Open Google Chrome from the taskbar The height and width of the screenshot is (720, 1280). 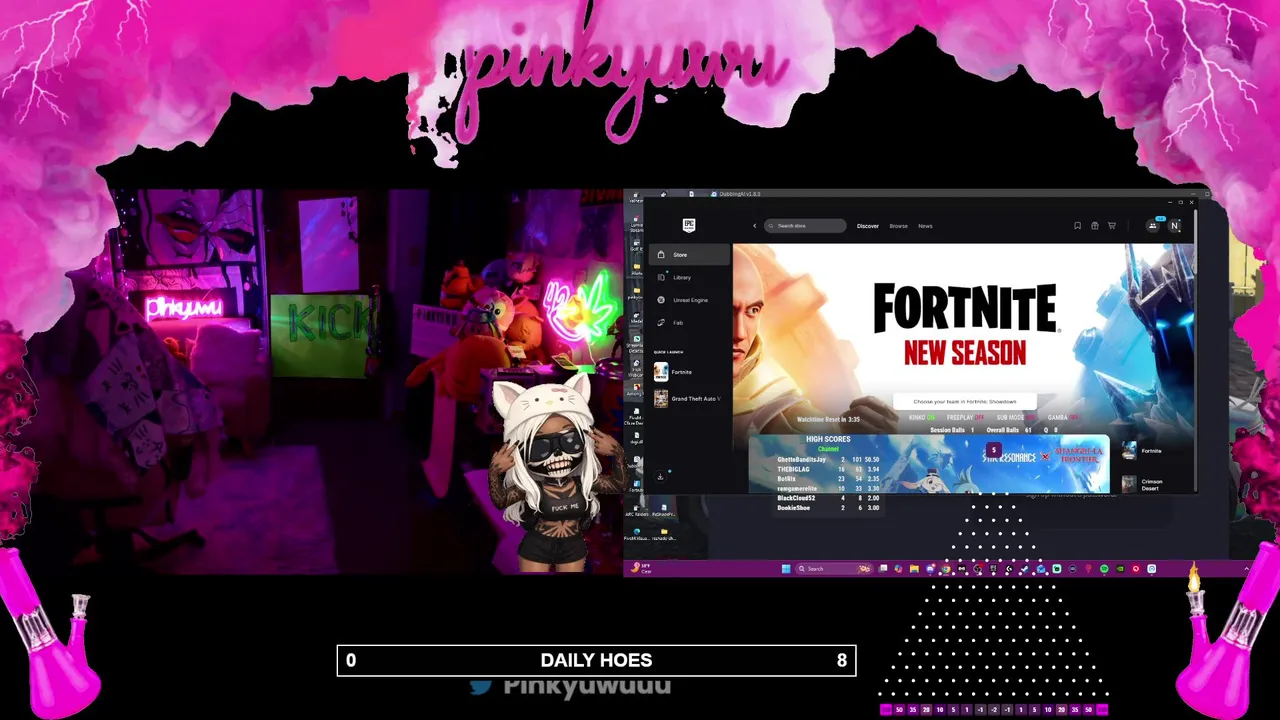[946, 569]
